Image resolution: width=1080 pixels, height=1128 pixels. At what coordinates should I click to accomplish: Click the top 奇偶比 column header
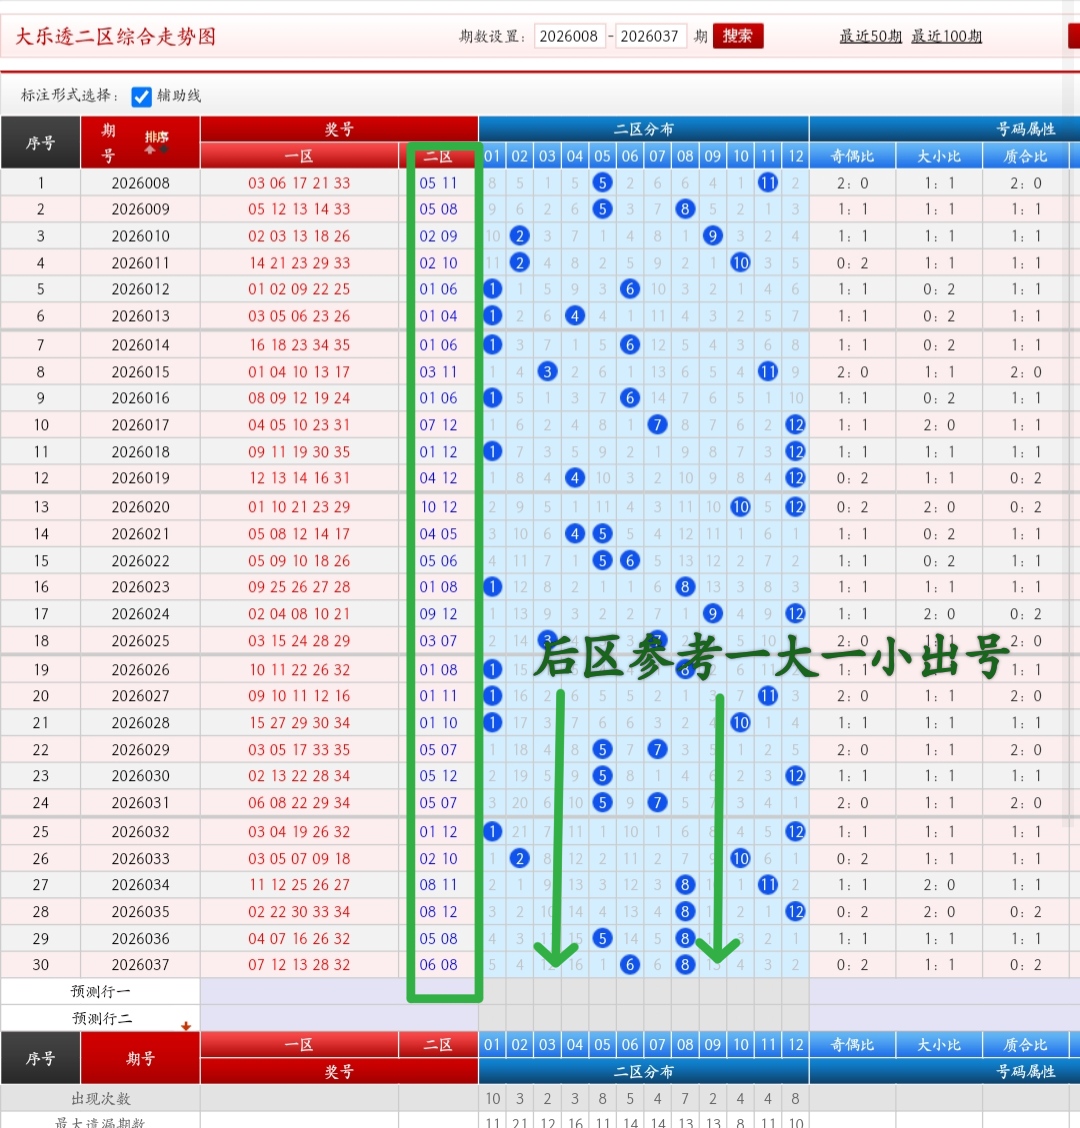pyautogui.click(x=853, y=156)
